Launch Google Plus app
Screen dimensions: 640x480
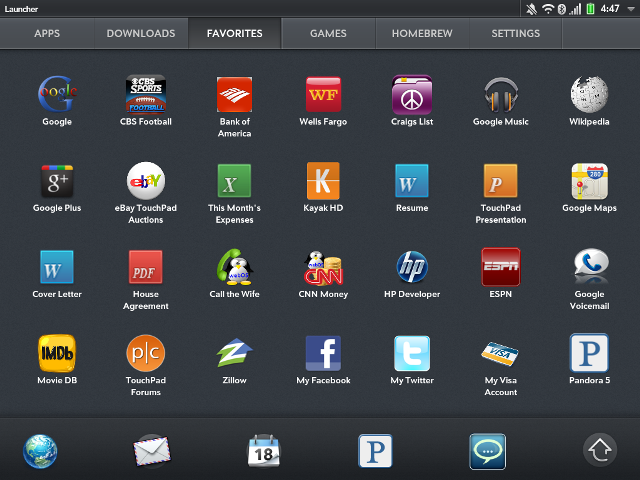(57, 181)
